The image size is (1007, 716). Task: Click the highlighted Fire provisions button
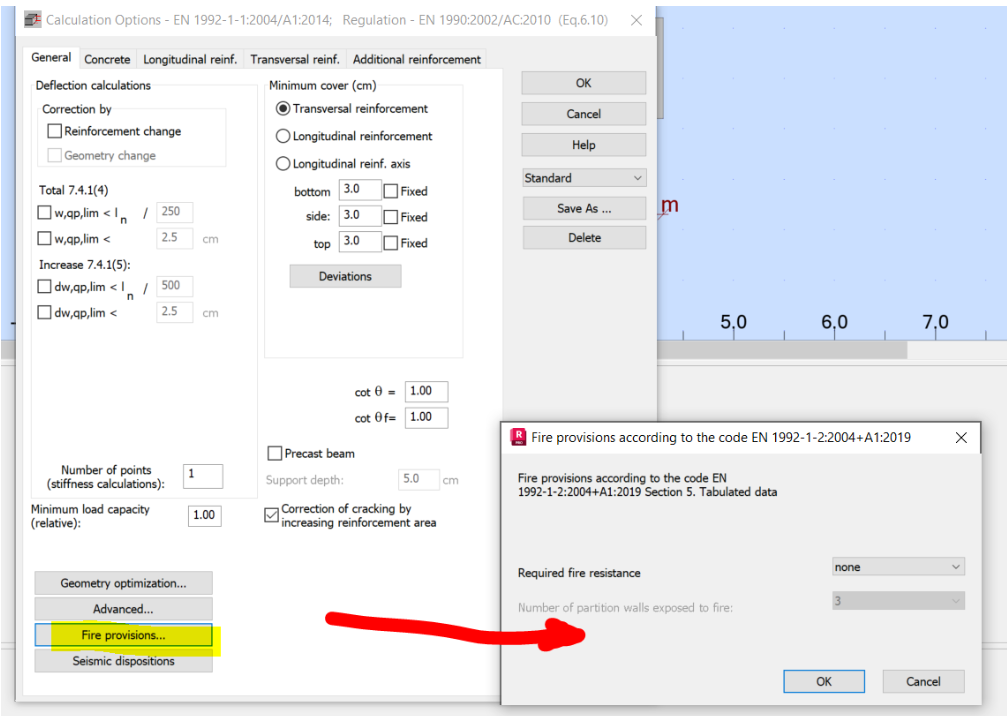pyautogui.click(x=122, y=634)
